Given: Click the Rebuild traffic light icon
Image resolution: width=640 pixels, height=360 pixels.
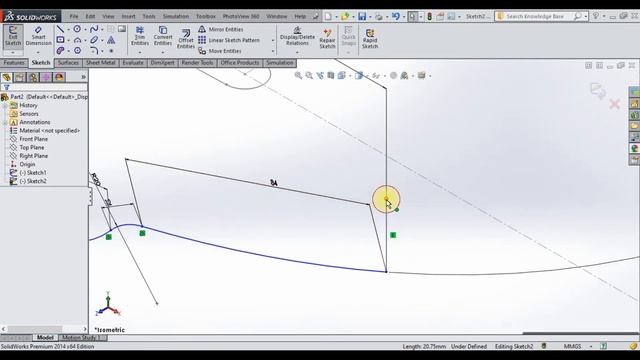Looking at the screenshot, I should click(x=429, y=16).
